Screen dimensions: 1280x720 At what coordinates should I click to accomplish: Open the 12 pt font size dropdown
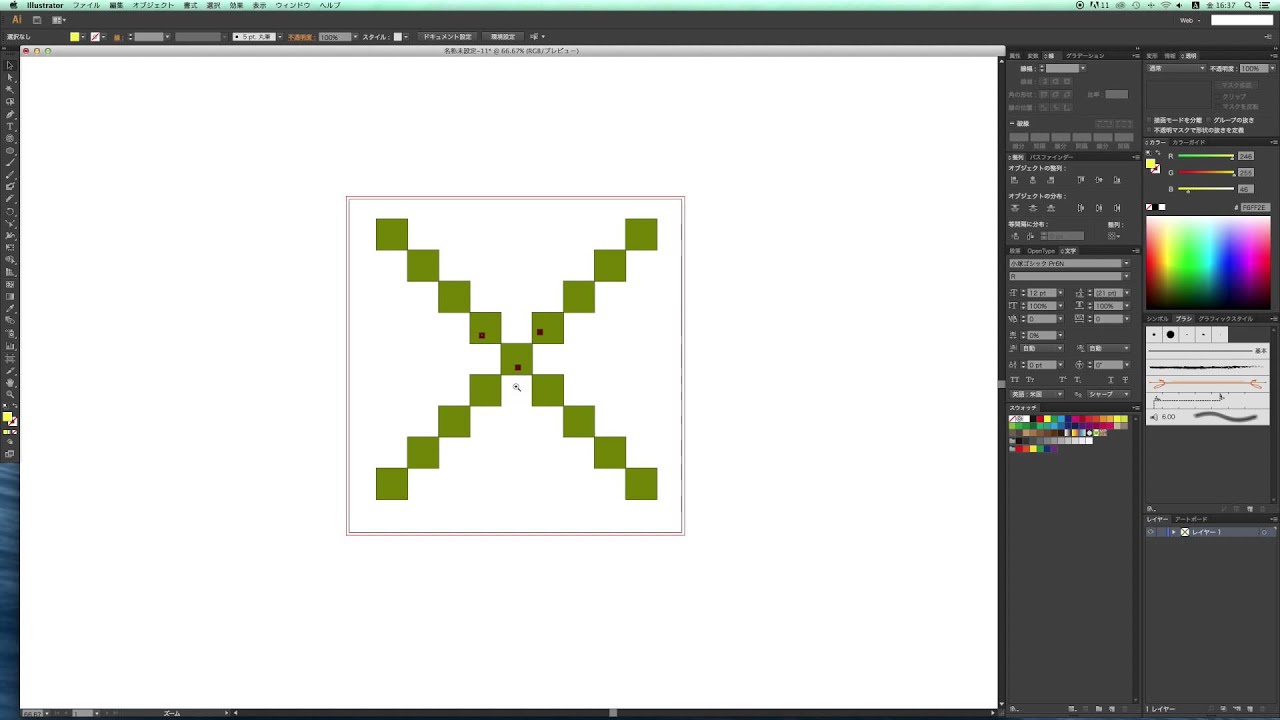pos(1061,292)
